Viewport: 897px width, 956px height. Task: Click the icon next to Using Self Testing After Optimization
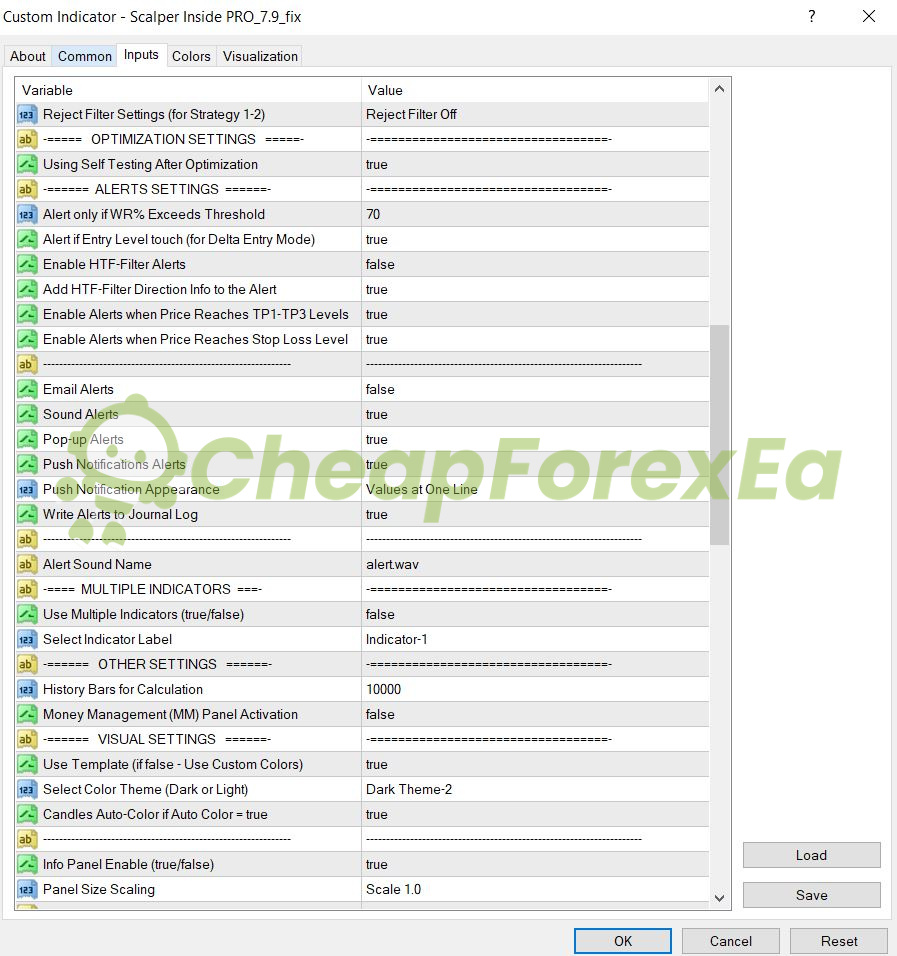point(26,165)
